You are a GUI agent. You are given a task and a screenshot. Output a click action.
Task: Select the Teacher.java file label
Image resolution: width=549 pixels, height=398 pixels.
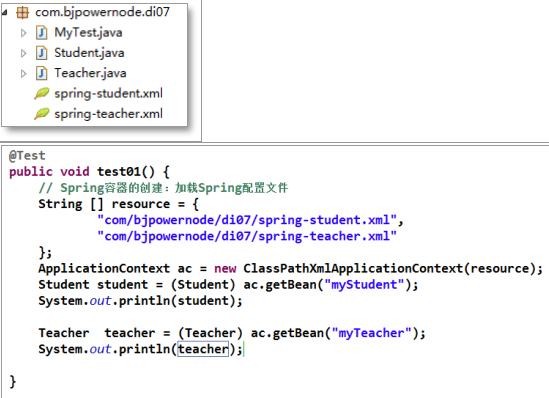[x=90, y=73]
